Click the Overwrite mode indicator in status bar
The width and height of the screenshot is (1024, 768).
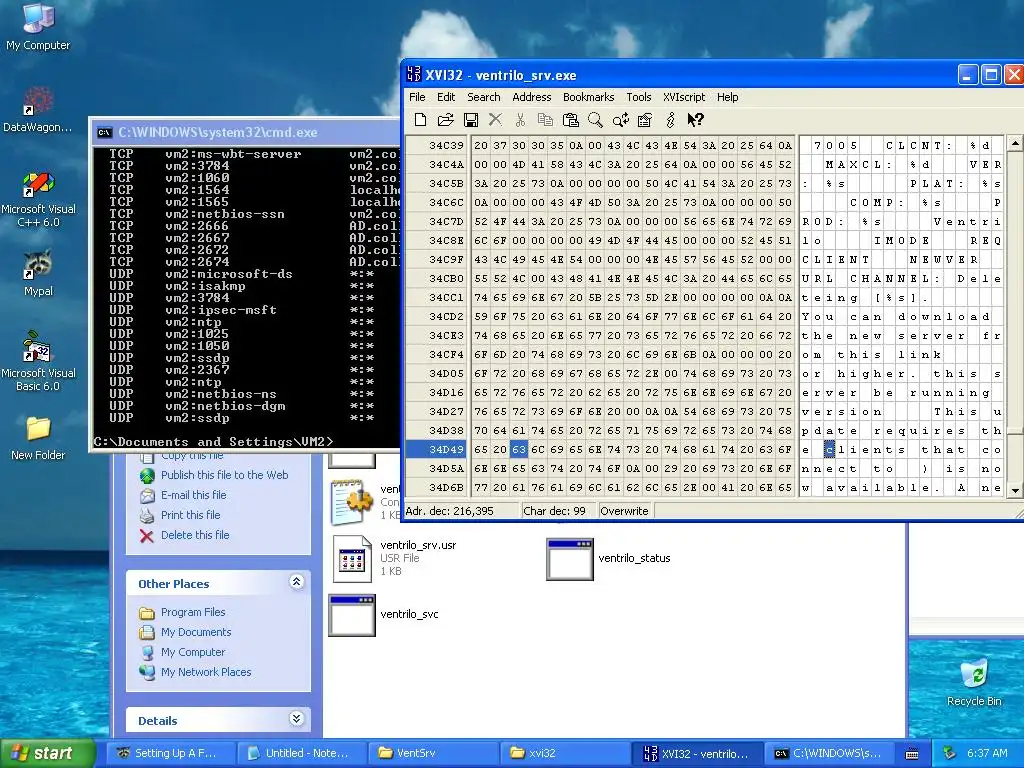624,511
